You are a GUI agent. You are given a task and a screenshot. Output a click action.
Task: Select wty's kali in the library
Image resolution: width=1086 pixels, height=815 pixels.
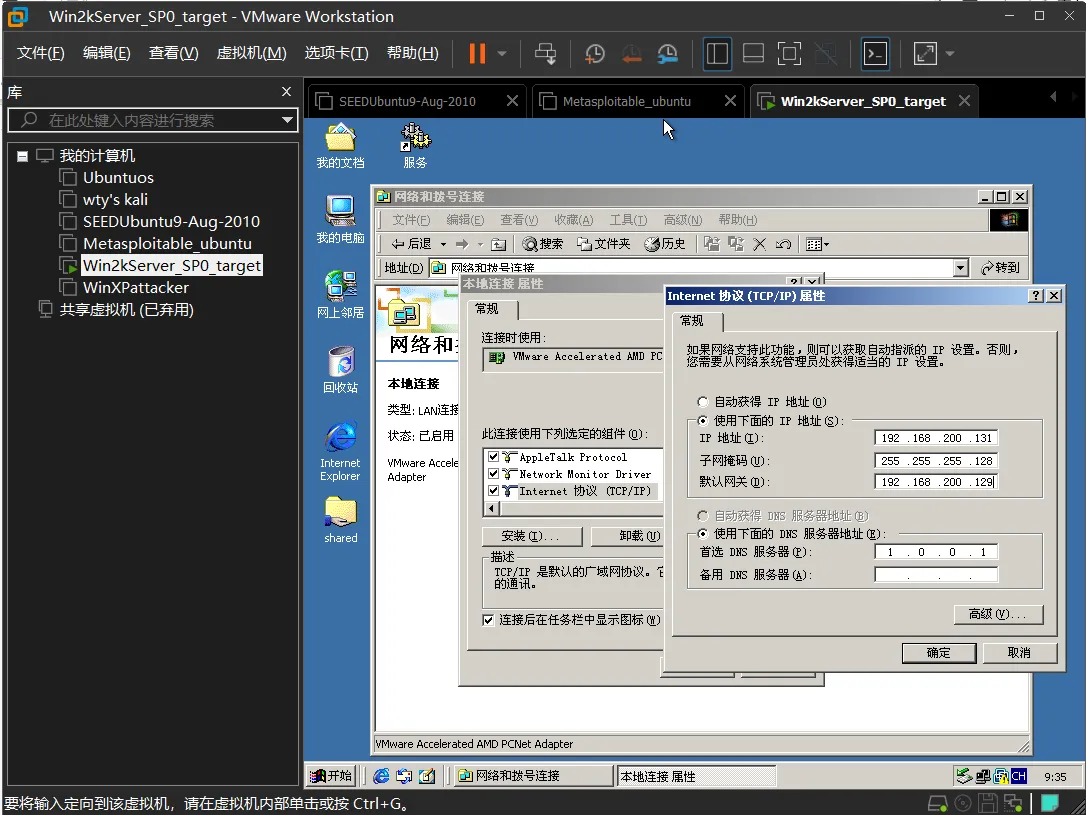click(115, 200)
